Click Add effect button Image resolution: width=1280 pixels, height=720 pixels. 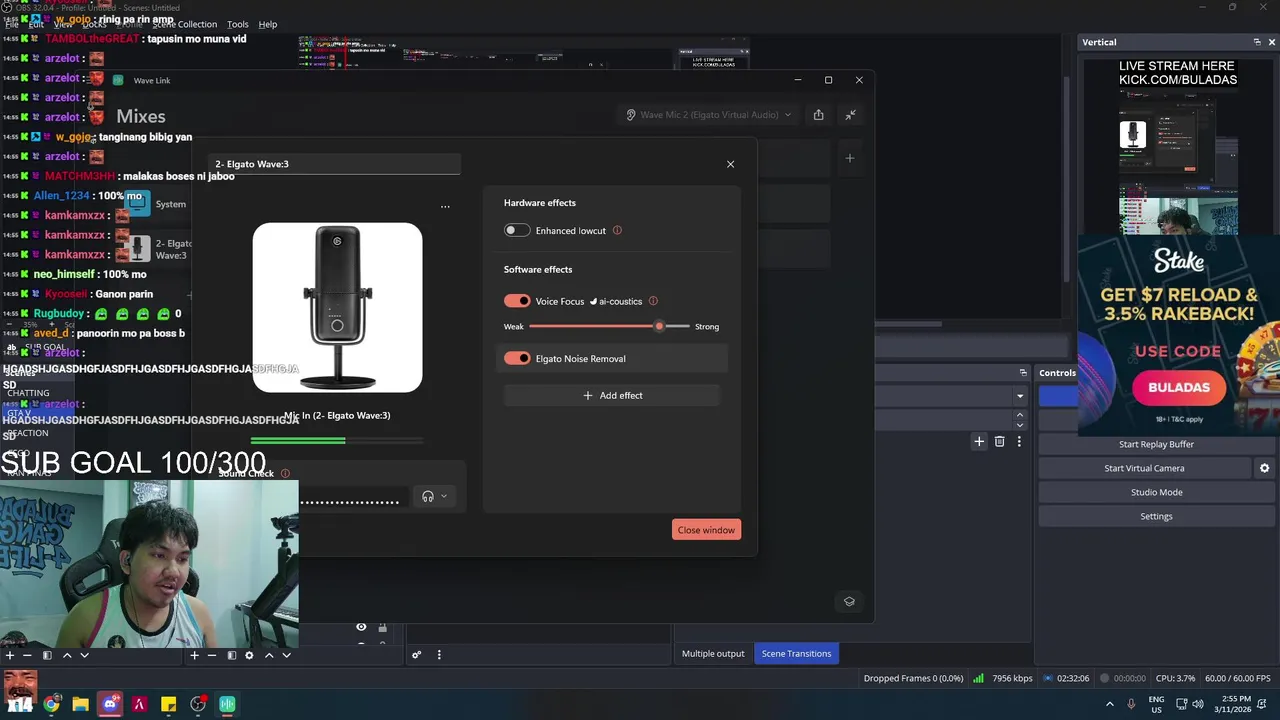[x=612, y=396]
